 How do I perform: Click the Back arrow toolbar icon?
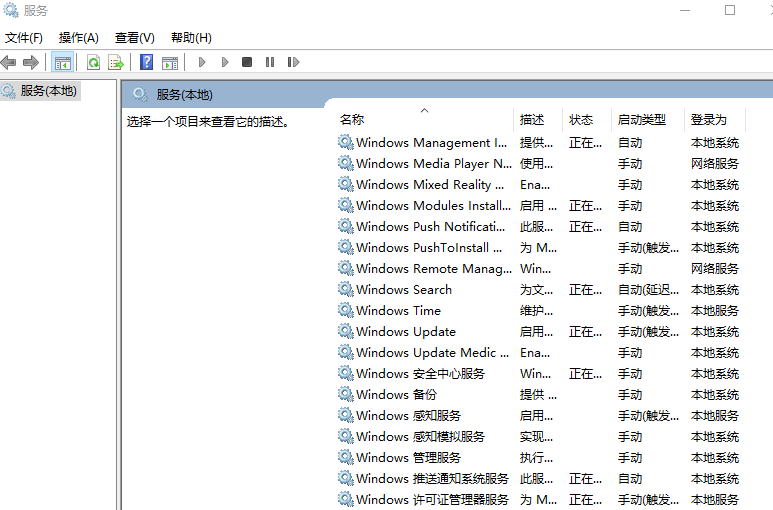[8, 62]
